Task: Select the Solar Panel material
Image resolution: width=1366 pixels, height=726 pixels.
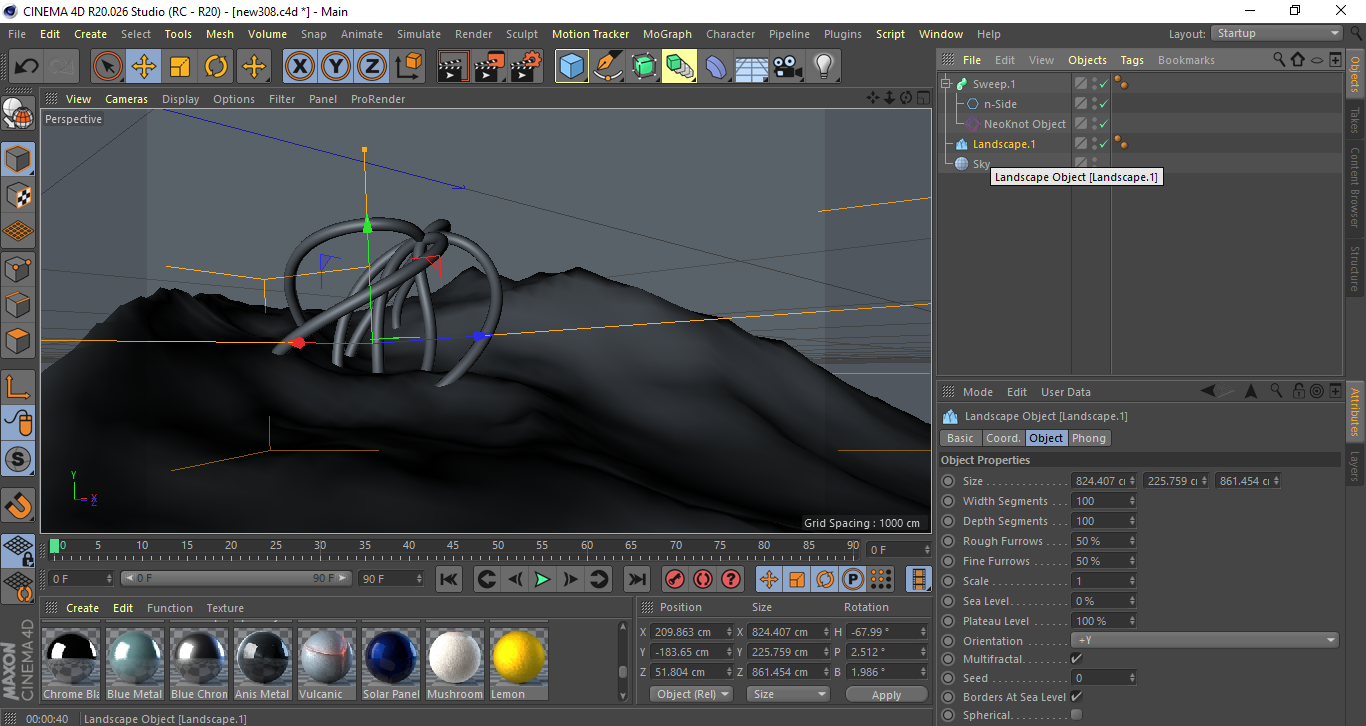Action: [x=390, y=664]
